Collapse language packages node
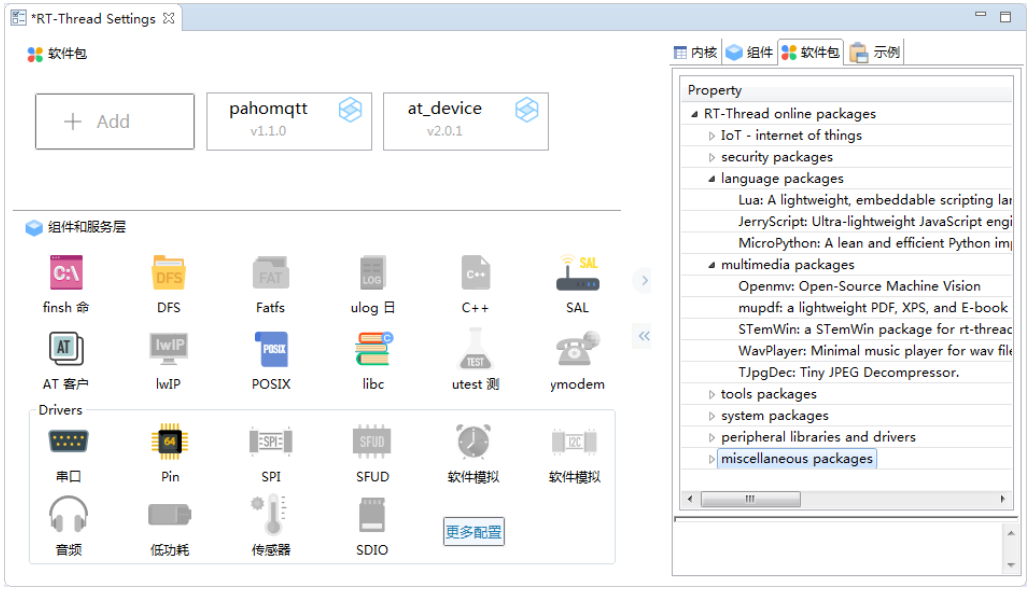Image resolution: width=1033 pixels, height=596 pixels. pyautogui.click(x=712, y=179)
